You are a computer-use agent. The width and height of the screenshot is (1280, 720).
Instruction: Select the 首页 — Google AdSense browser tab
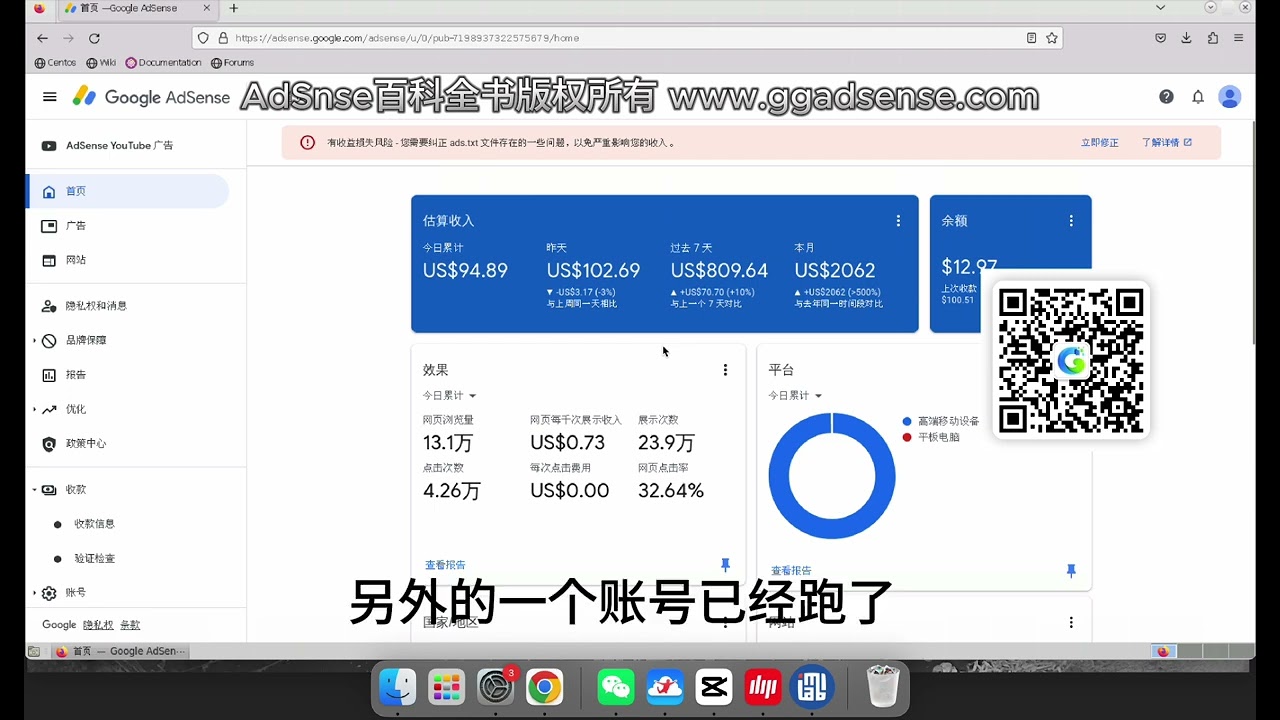[x=138, y=8]
